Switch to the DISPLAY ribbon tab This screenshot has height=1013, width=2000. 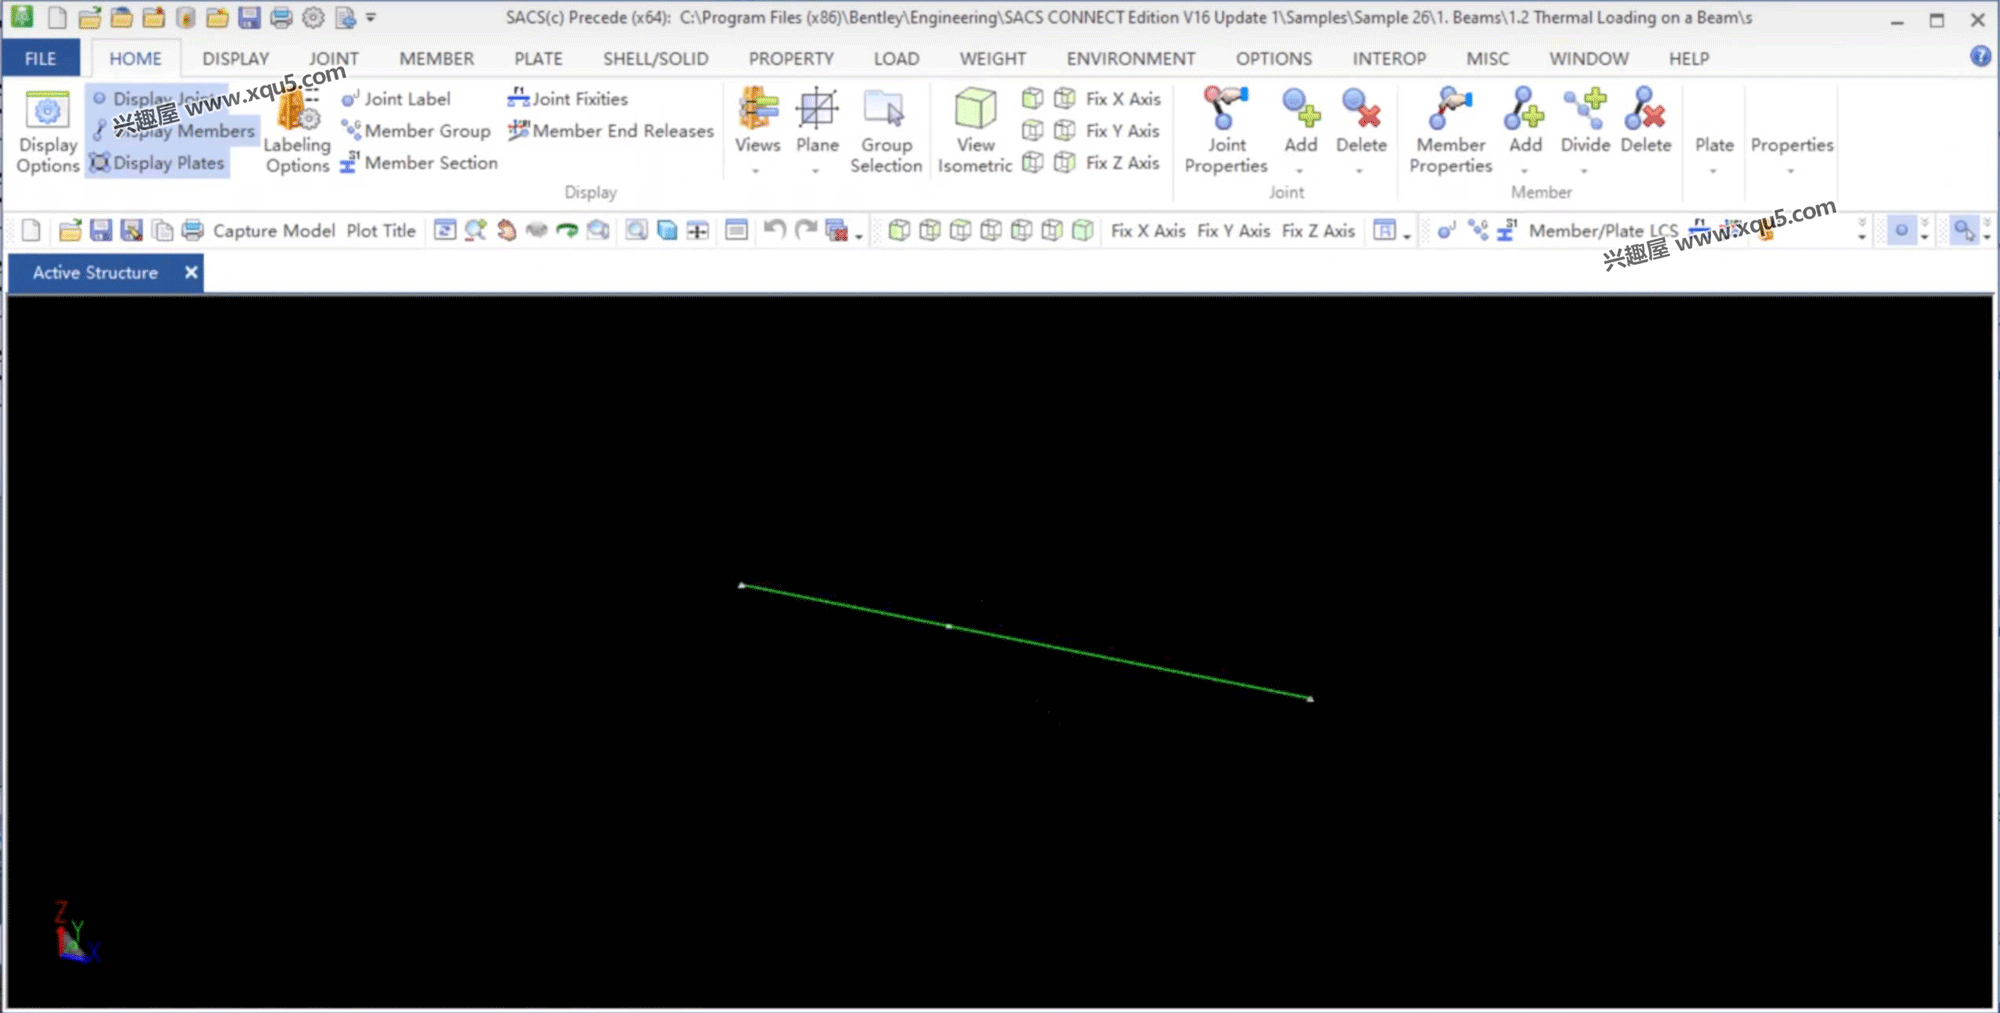[236, 58]
